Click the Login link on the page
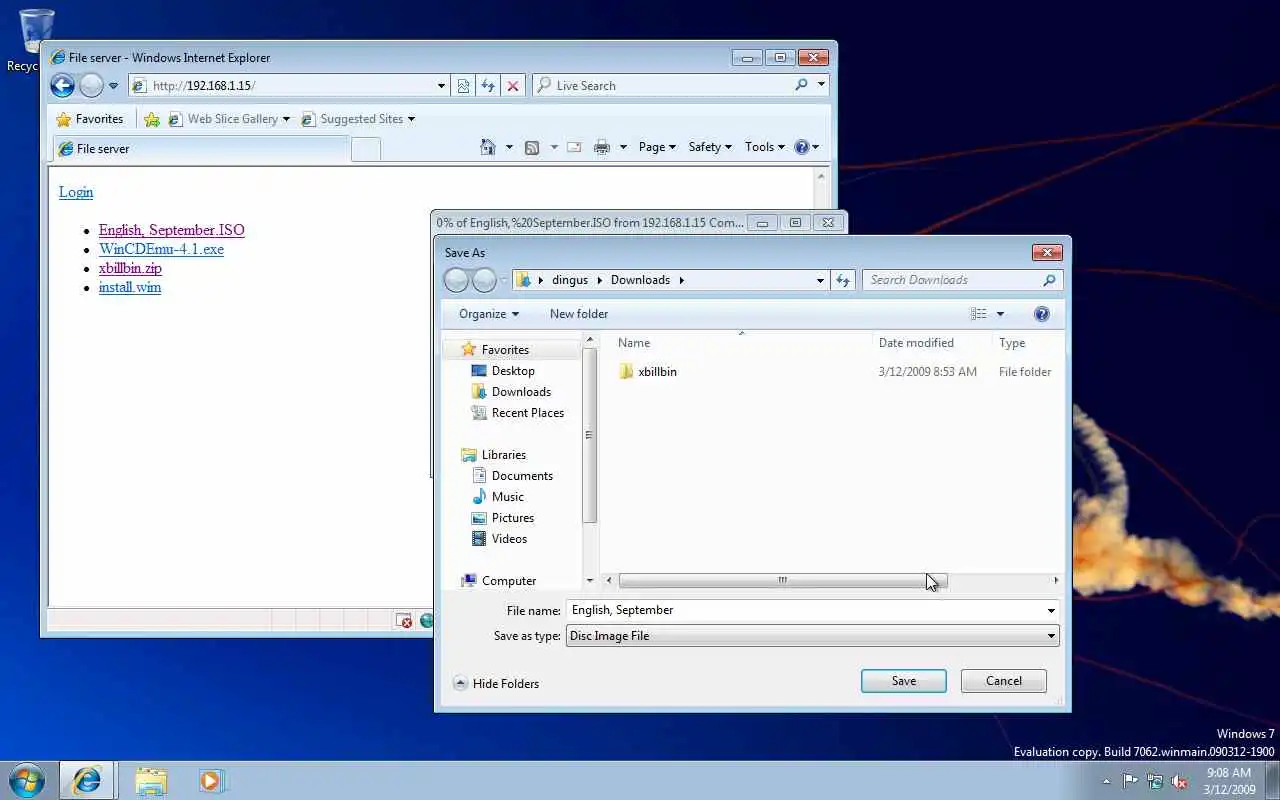 (76, 192)
